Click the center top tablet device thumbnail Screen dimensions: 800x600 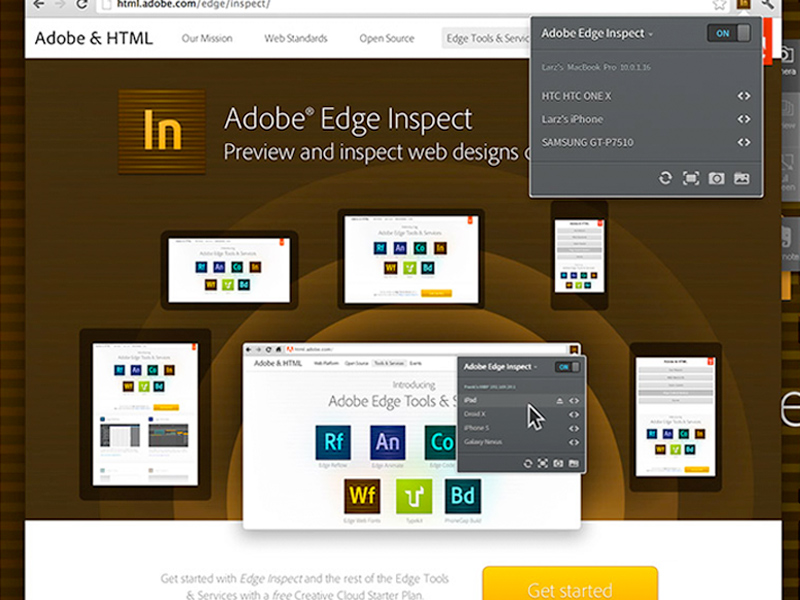coord(411,259)
